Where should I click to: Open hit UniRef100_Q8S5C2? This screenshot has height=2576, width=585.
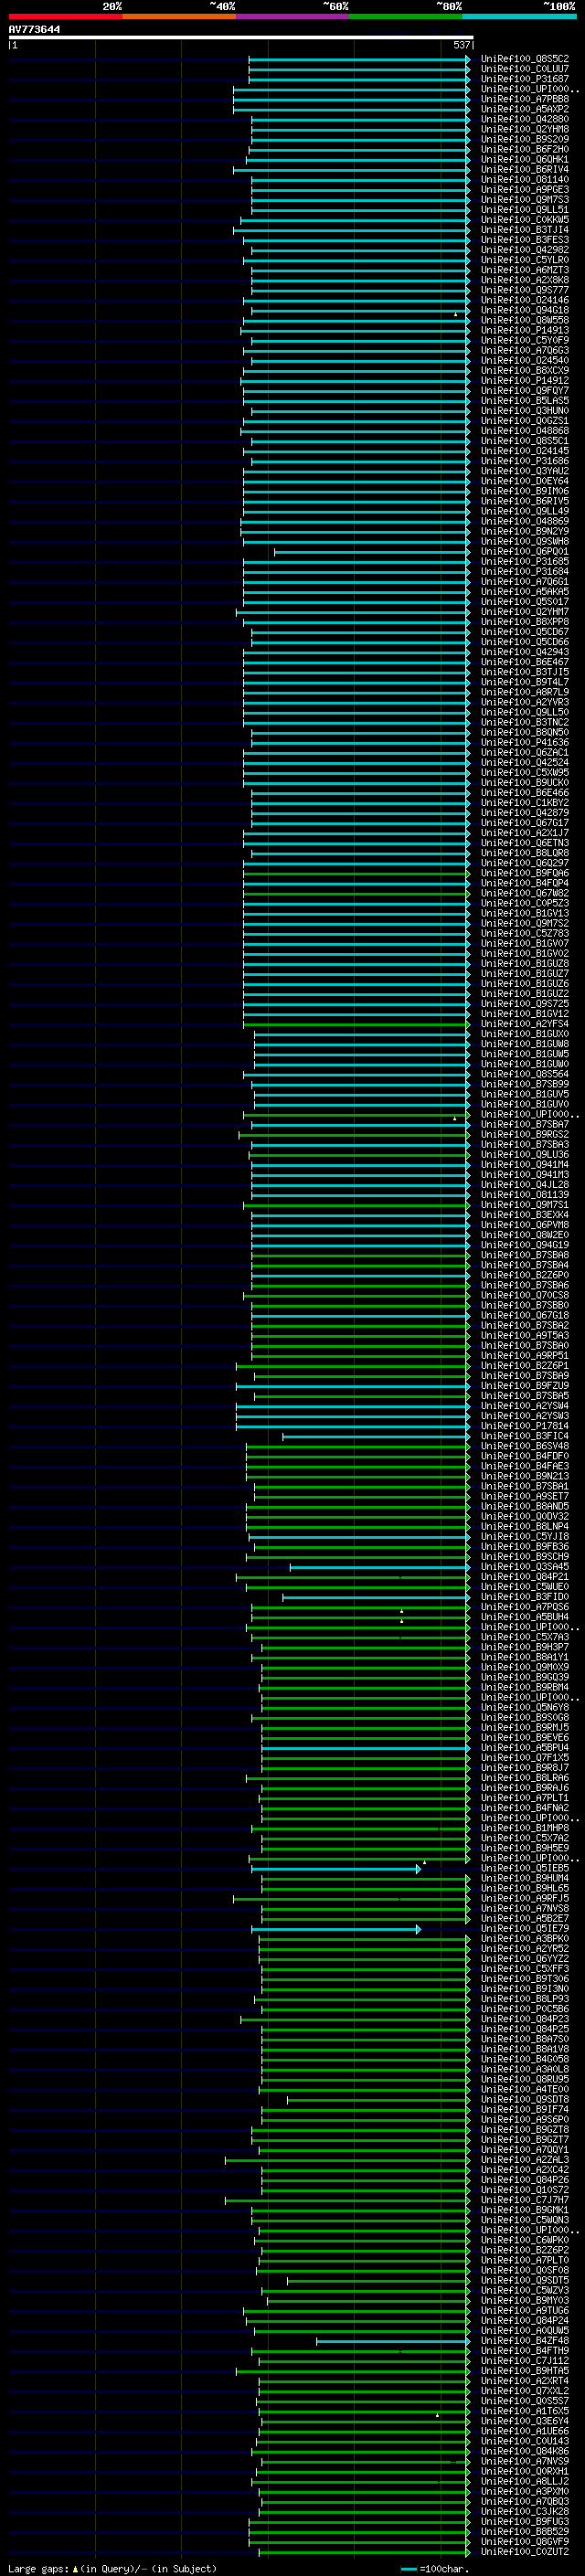[525, 59]
